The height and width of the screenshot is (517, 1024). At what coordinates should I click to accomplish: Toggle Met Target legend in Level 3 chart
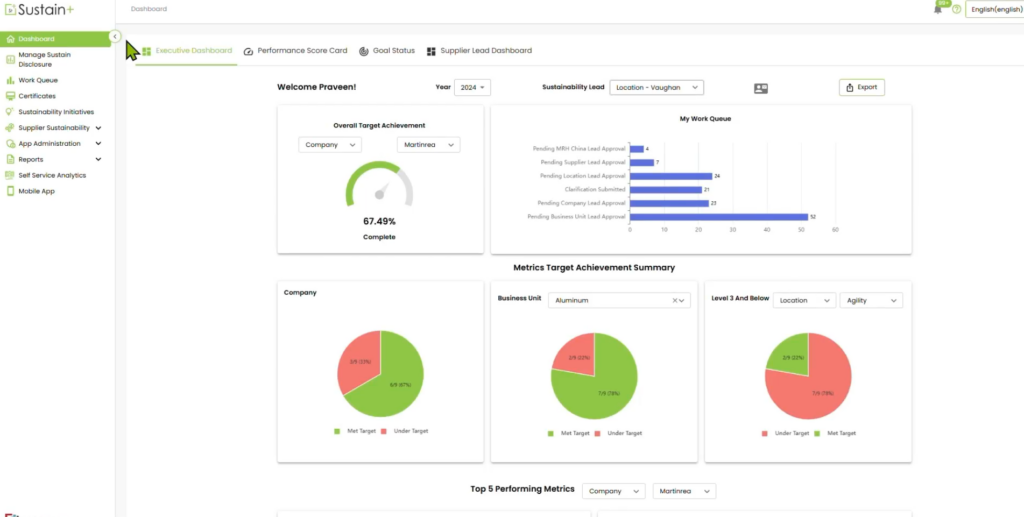(x=837, y=433)
